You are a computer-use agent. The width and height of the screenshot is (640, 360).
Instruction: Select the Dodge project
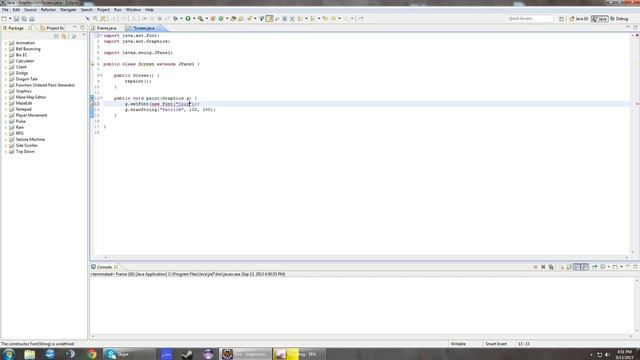(22, 73)
